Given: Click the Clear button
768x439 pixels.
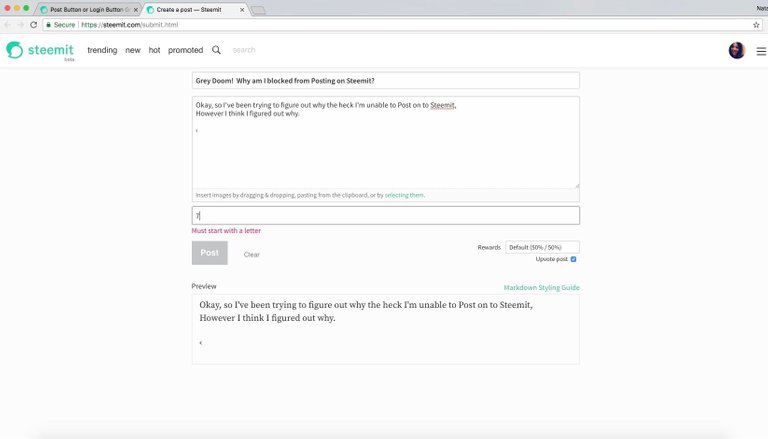Looking at the screenshot, I should pos(252,254).
